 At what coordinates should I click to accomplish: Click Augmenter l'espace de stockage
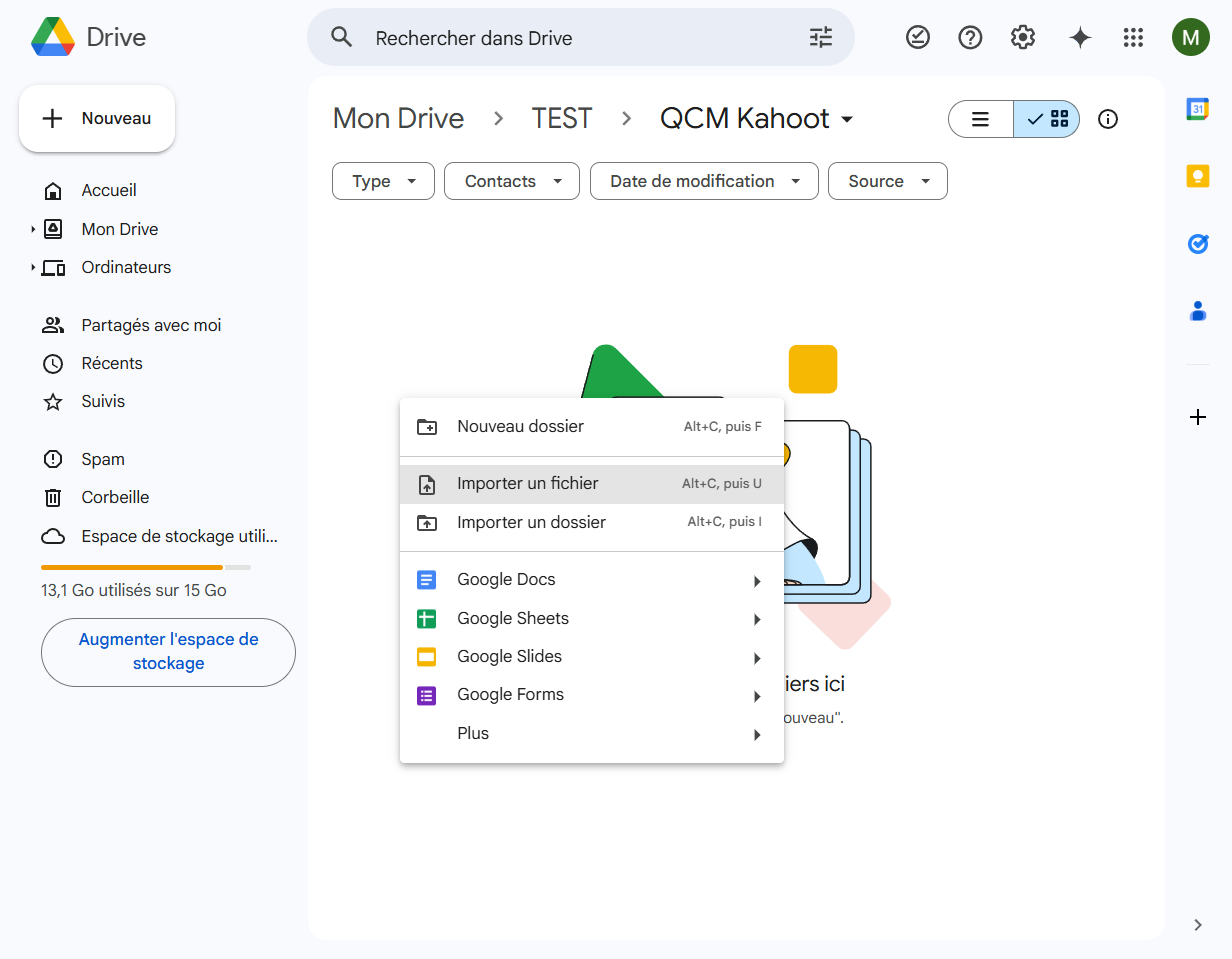pyautogui.click(x=168, y=652)
